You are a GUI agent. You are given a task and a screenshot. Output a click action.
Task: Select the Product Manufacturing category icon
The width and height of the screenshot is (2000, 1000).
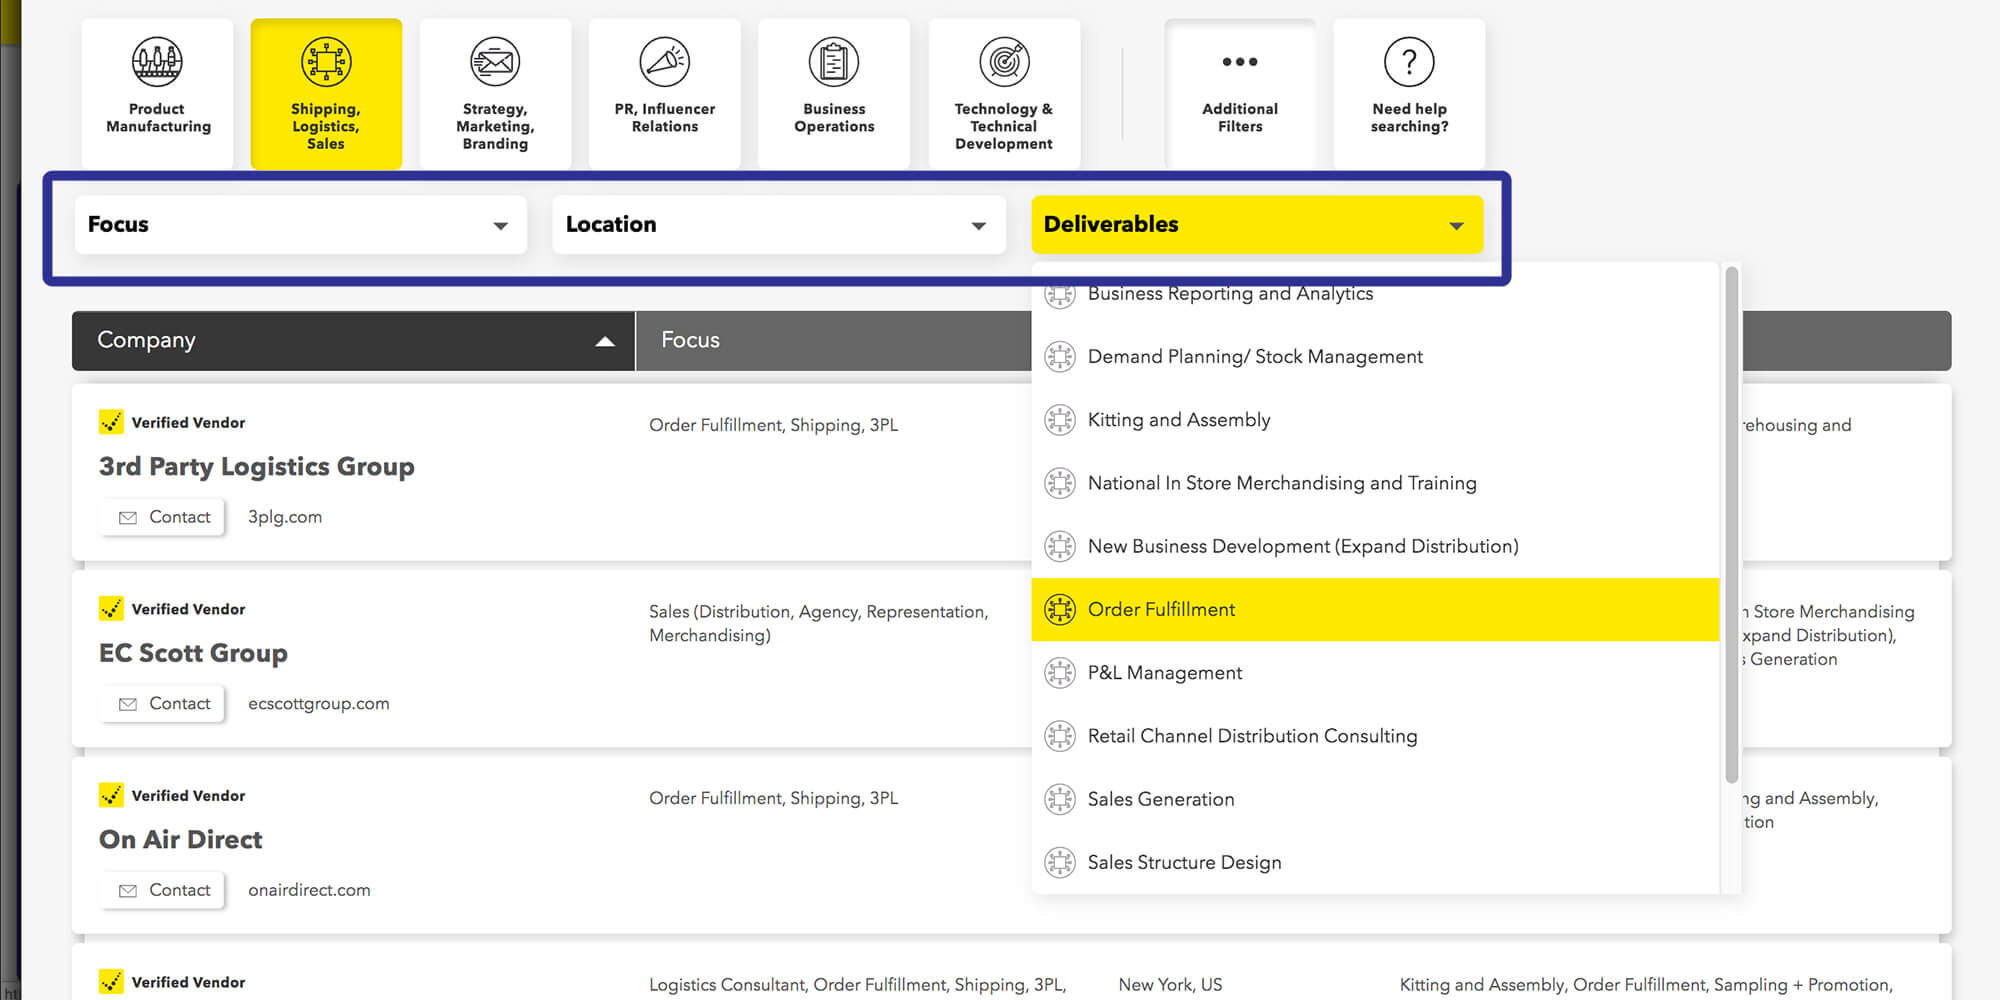tap(157, 62)
